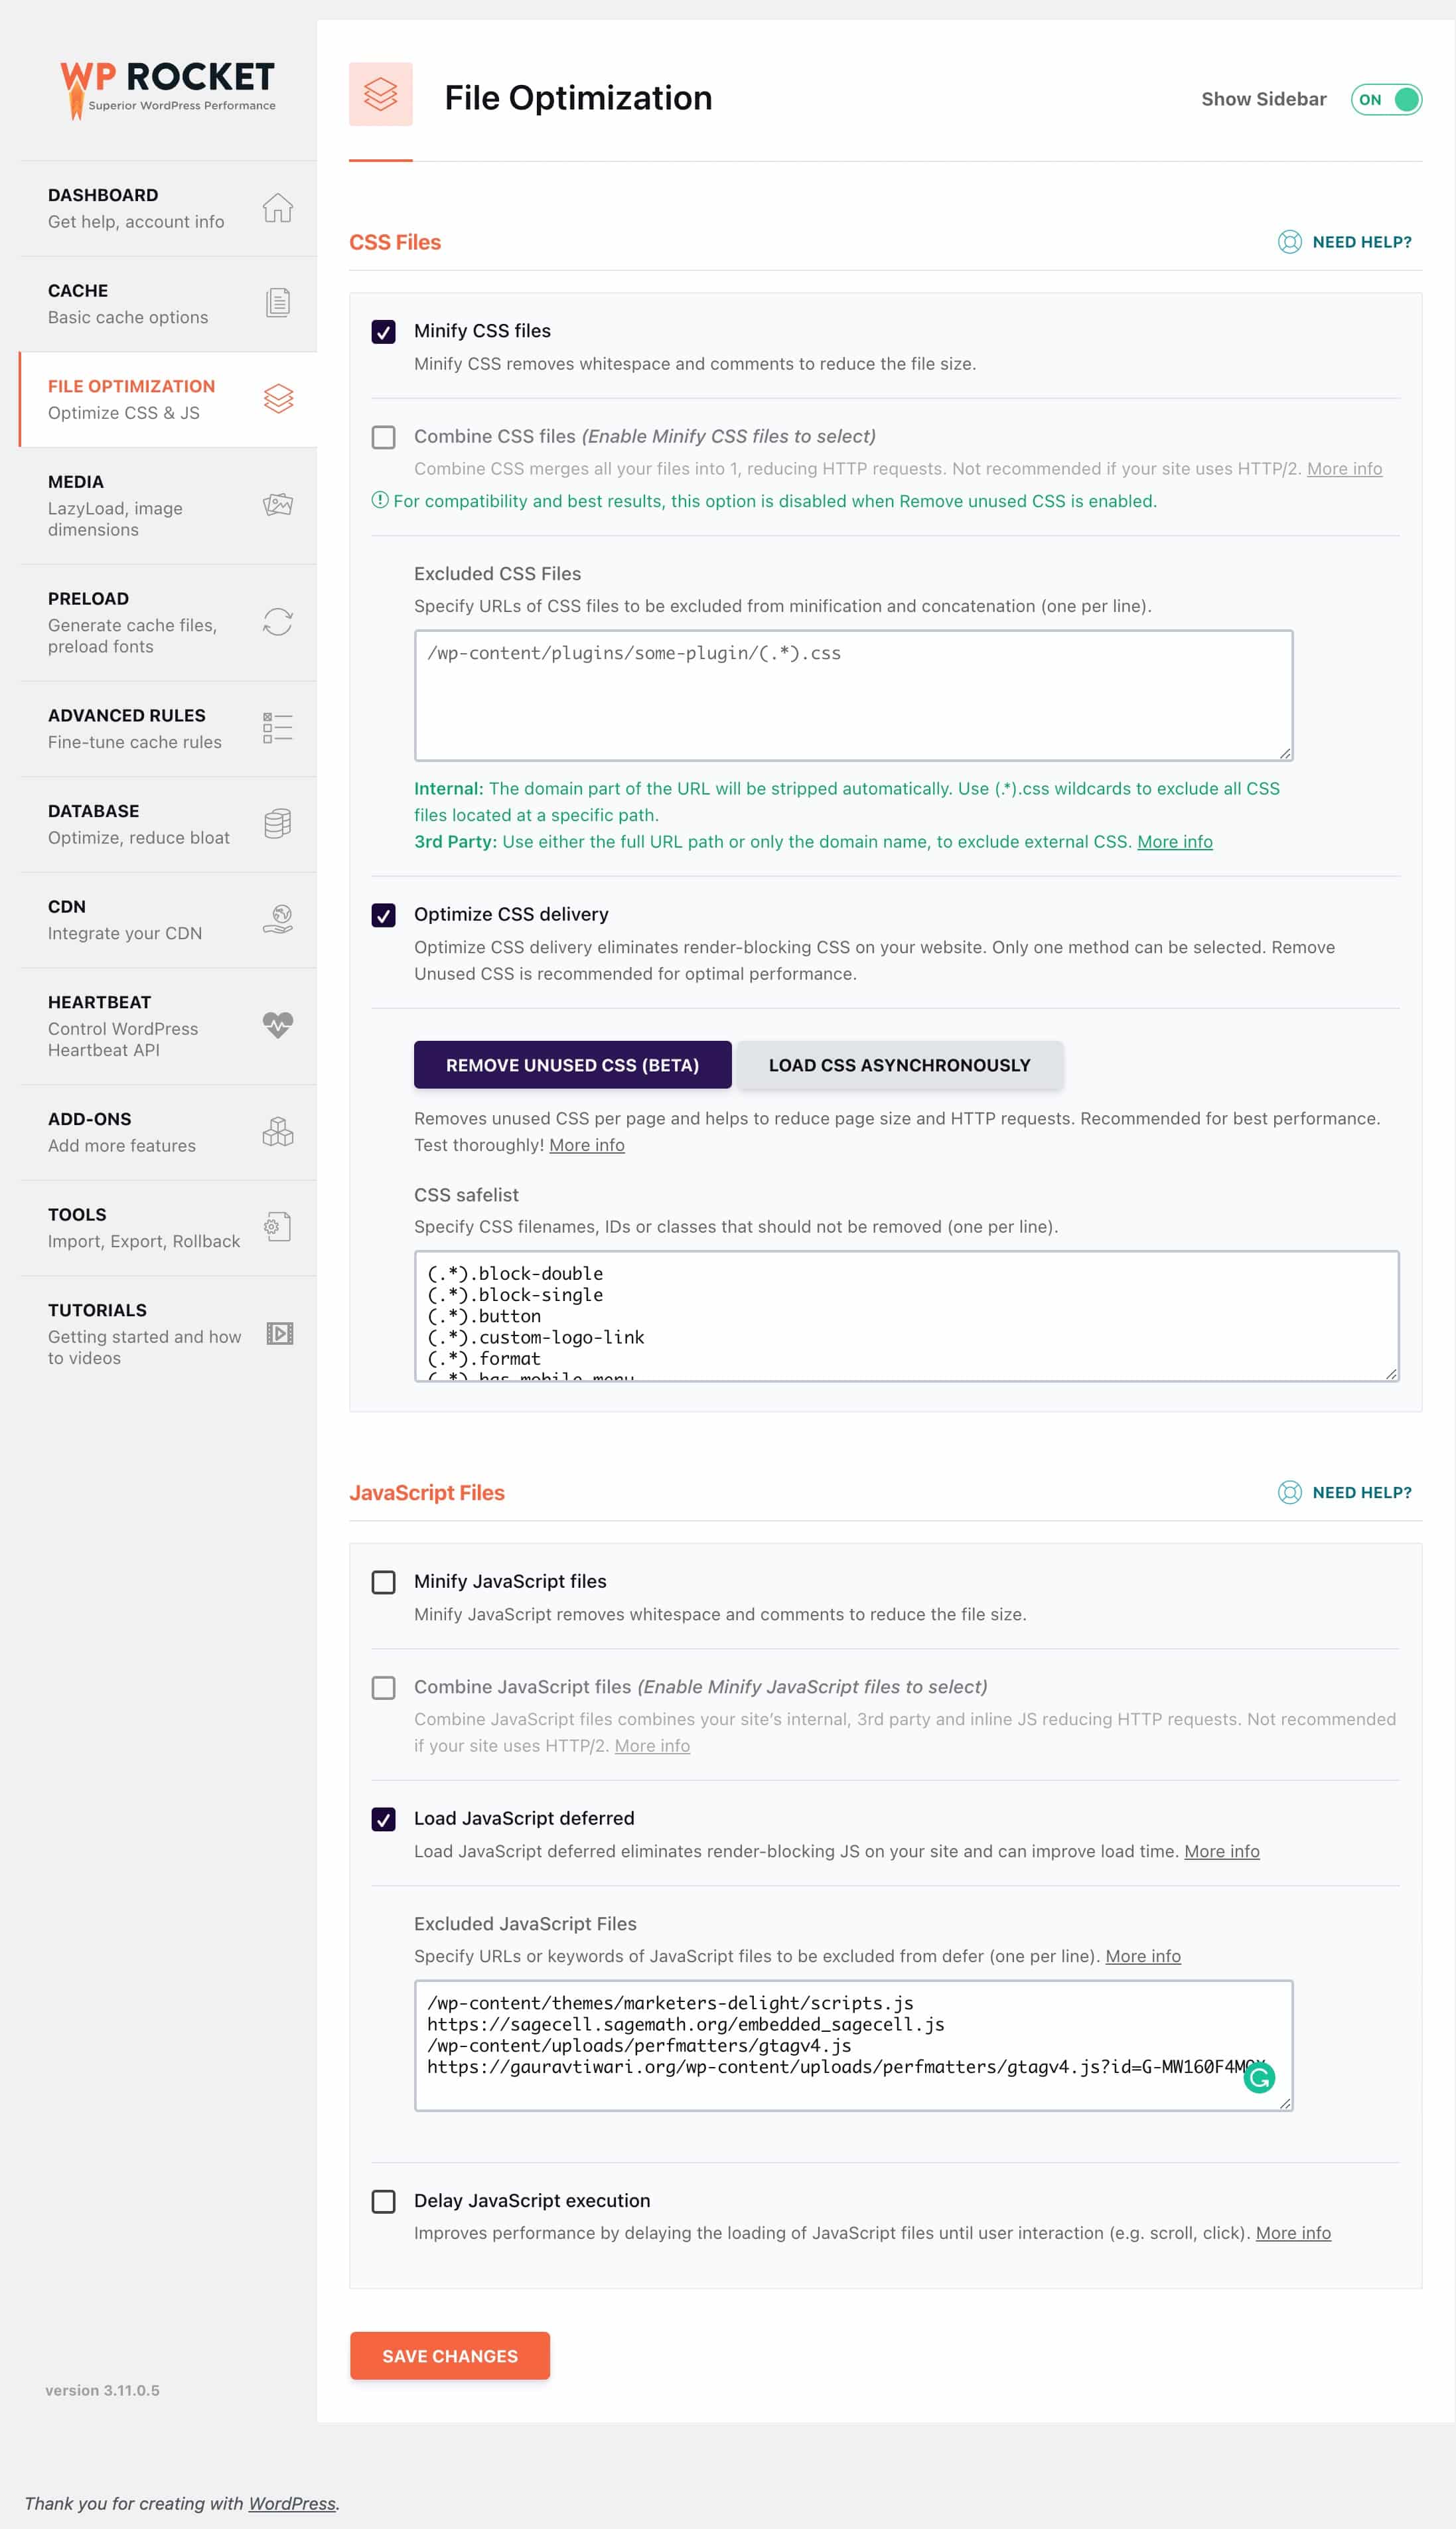
Task: Switch to Load CSS Asynchronously
Action: [x=899, y=1064]
